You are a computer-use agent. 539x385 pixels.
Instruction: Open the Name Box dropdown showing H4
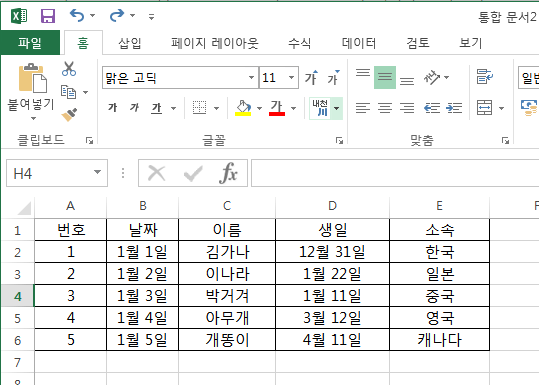pyautogui.click(x=98, y=172)
